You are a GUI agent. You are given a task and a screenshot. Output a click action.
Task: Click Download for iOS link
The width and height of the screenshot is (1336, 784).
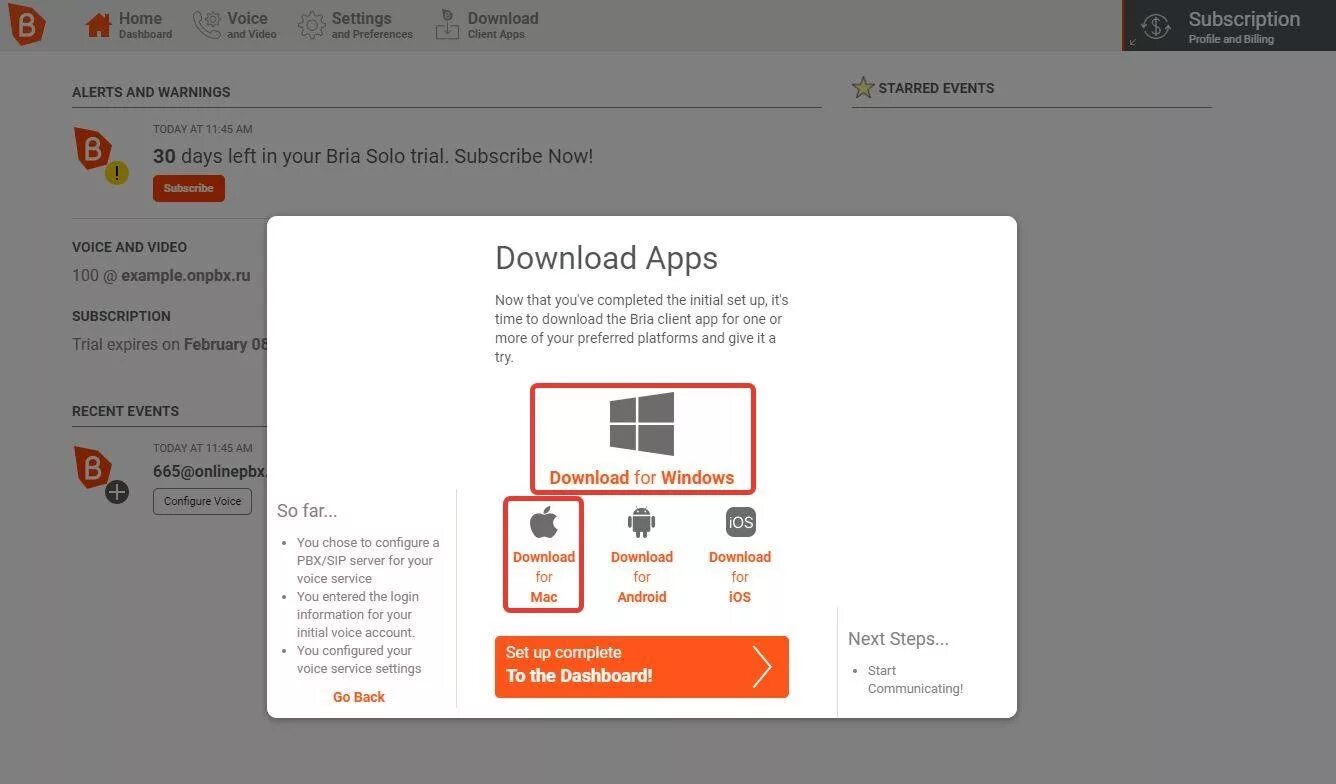pos(740,577)
